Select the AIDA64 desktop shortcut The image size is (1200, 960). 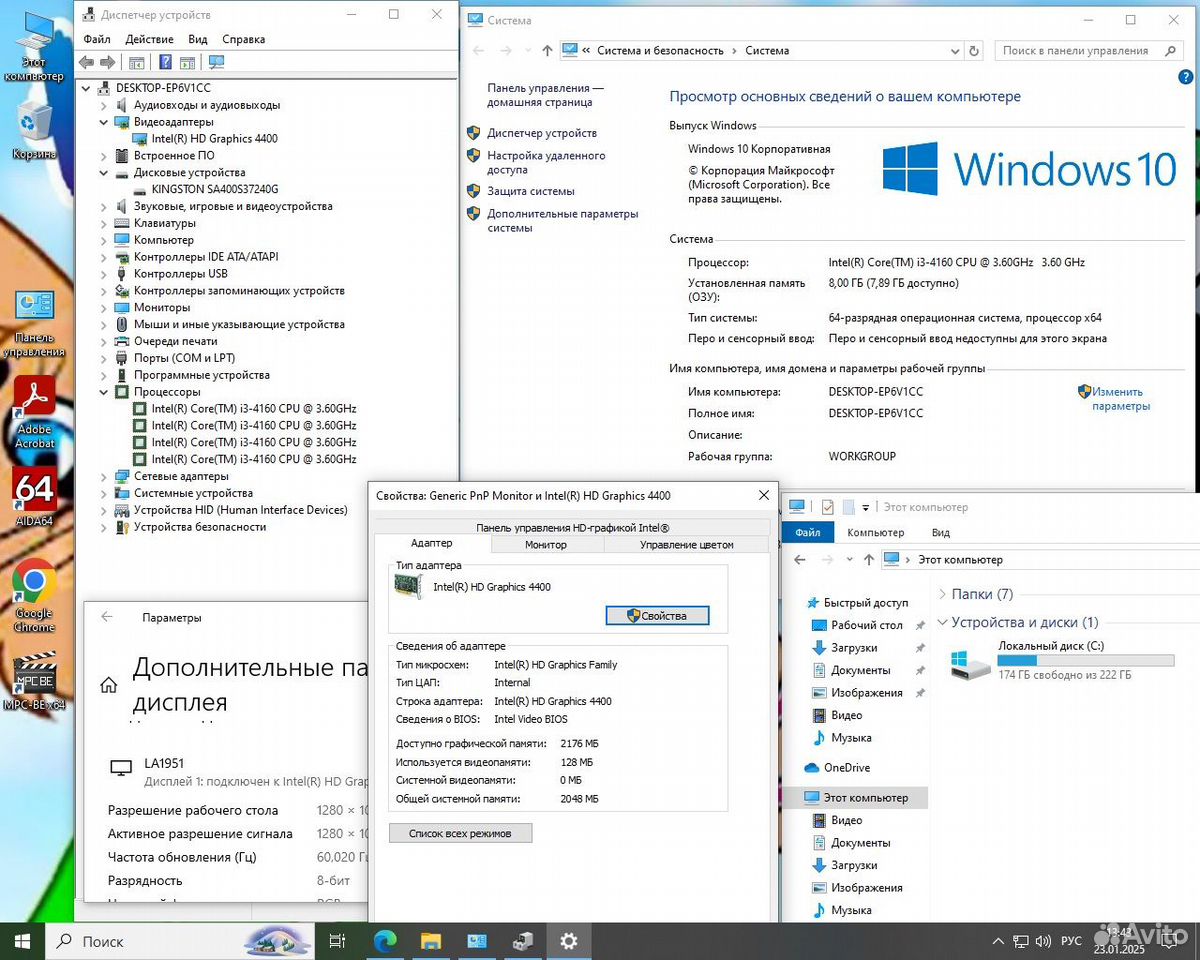[34, 497]
